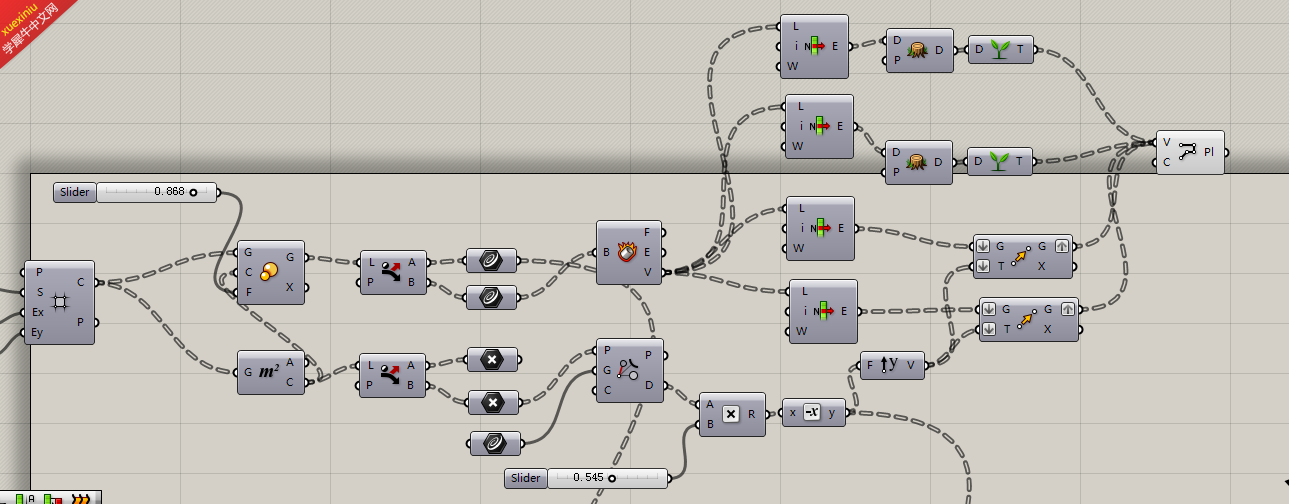
Task: Click R output label on Multiplication component
Action: coord(752,414)
